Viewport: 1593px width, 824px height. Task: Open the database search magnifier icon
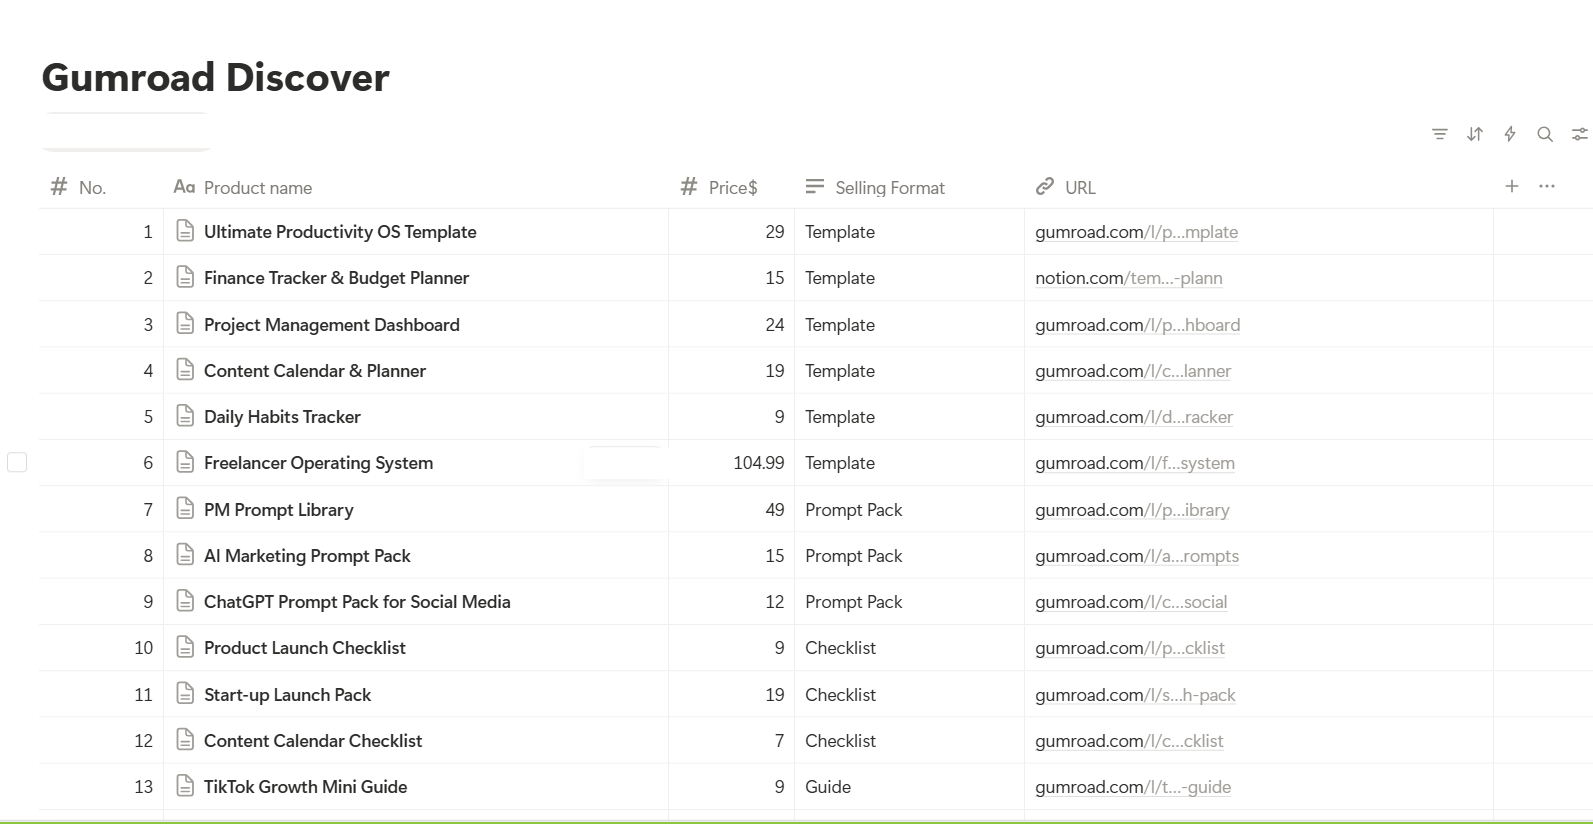pyautogui.click(x=1545, y=134)
